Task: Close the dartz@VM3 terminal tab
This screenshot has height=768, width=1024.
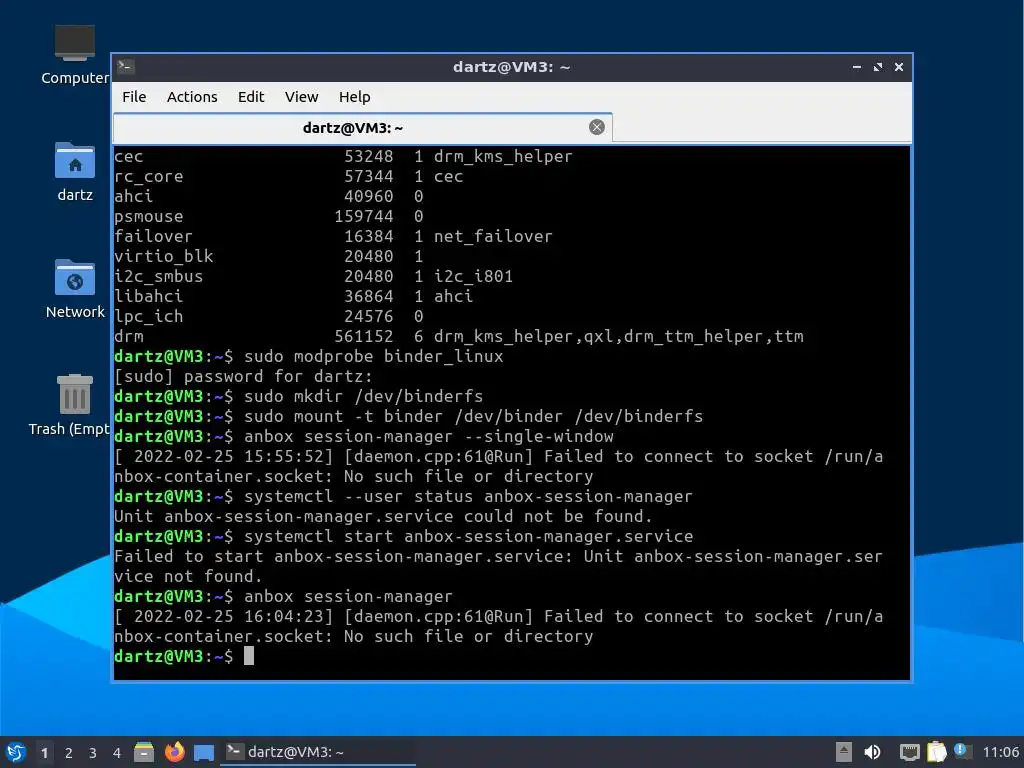Action: point(596,127)
